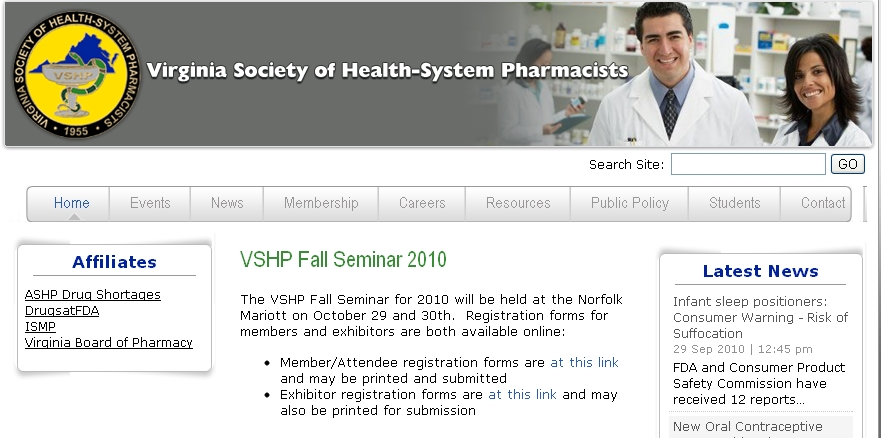This screenshot has height=438, width=881.
Task: Open the DrugsatFDA affiliate link
Action: point(62,311)
